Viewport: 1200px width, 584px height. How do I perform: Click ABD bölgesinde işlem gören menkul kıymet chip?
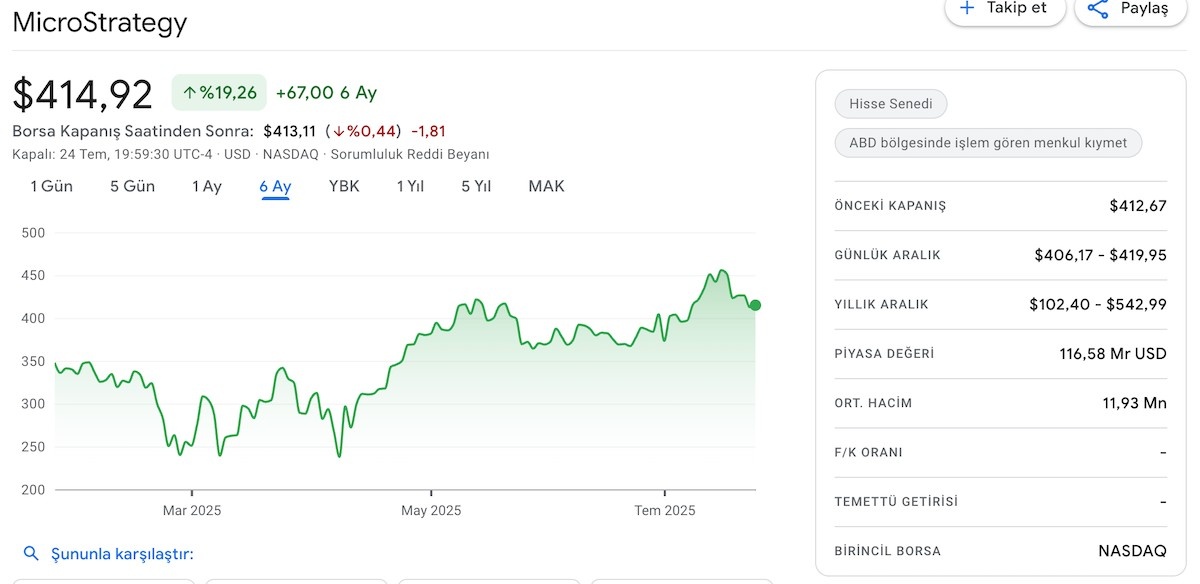pos(988,143)
